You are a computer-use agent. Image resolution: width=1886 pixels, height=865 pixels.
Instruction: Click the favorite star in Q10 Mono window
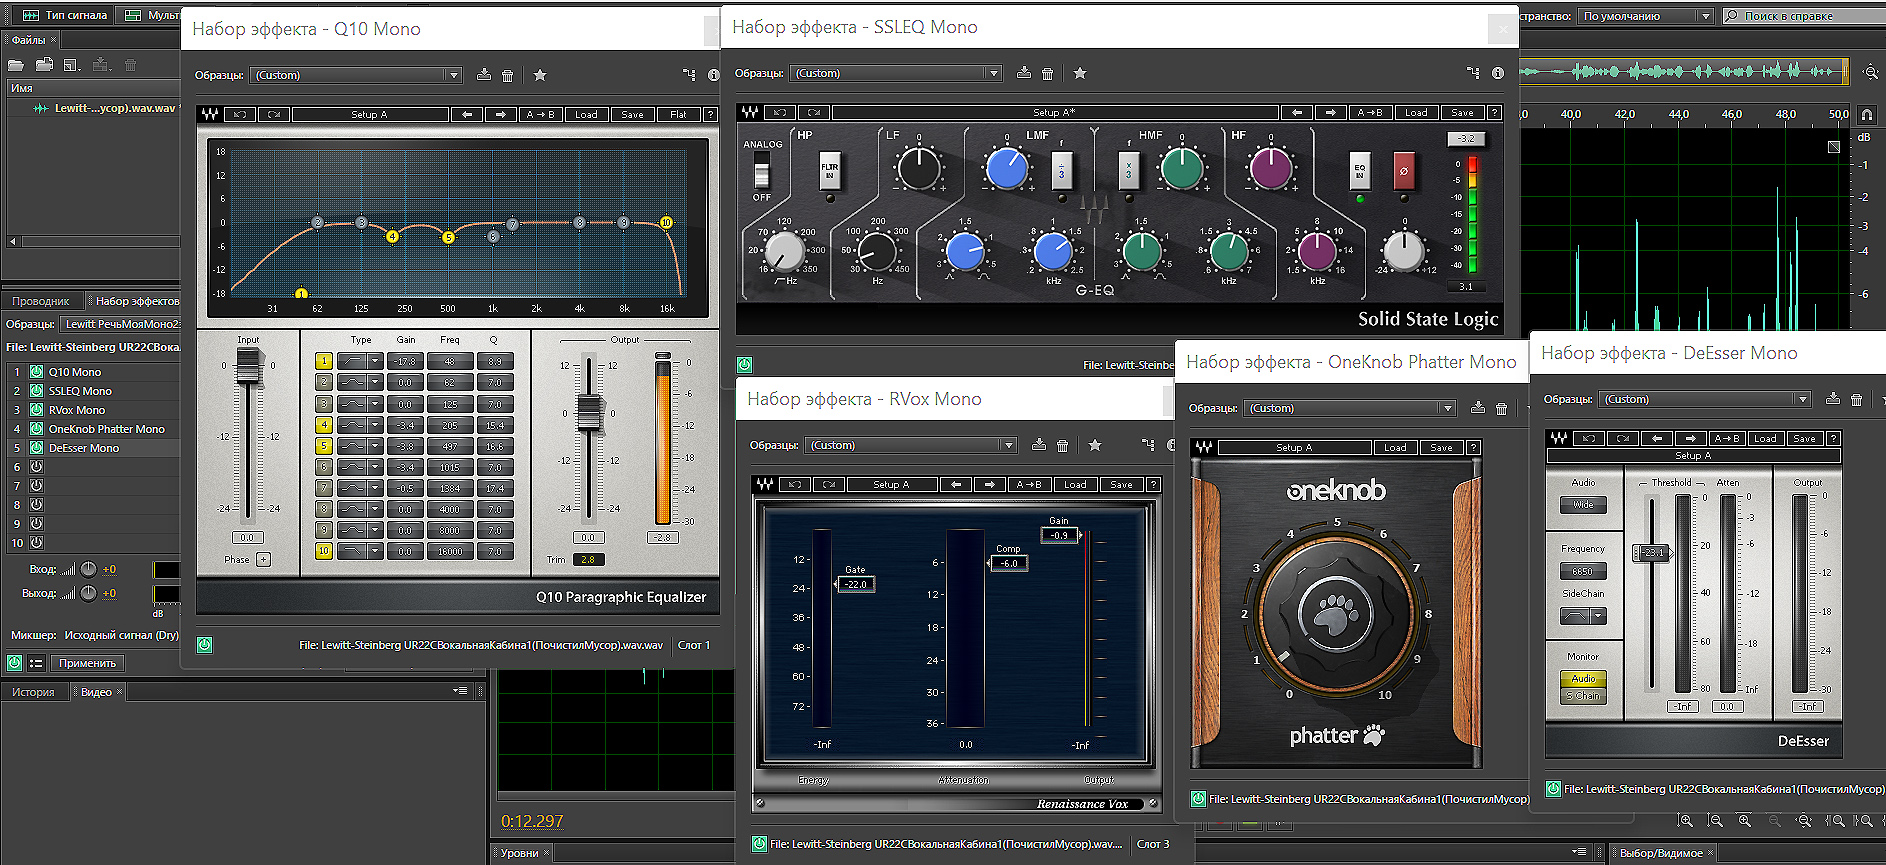tap(540, 75)
